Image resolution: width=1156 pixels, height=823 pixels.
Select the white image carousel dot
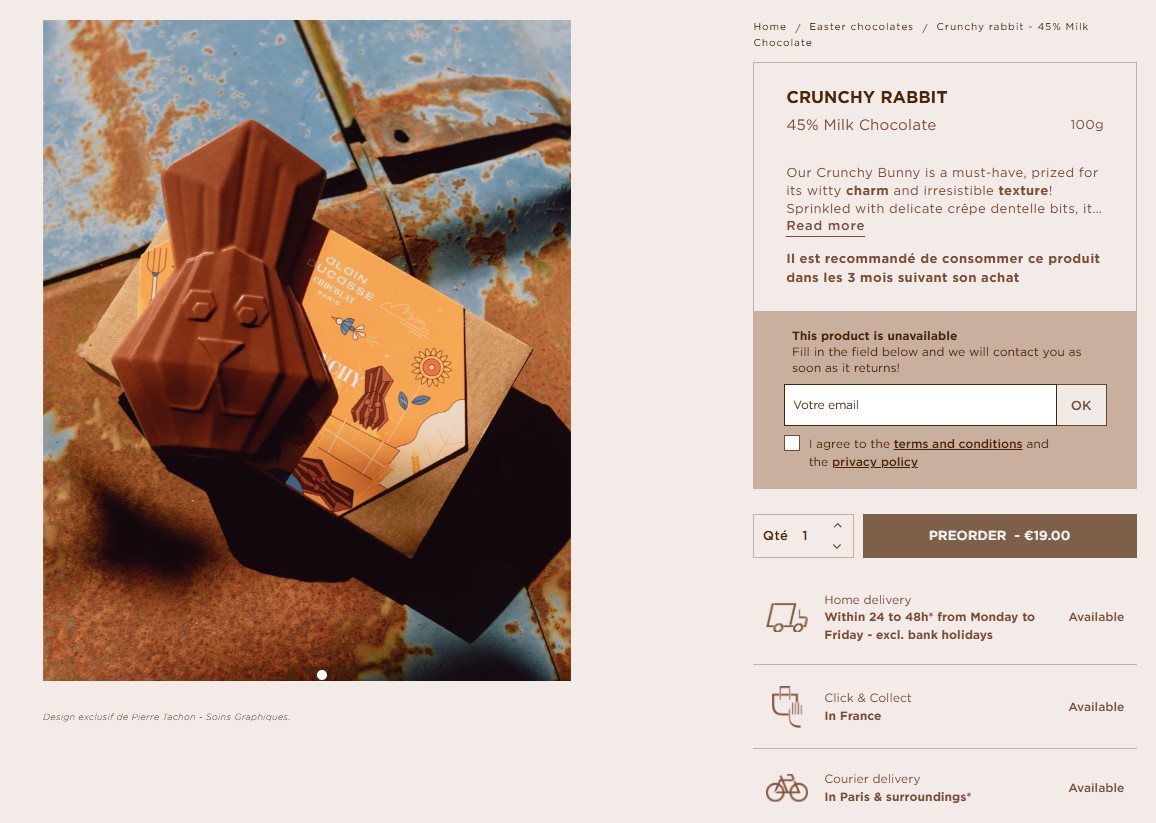click(x=321, y=675)
